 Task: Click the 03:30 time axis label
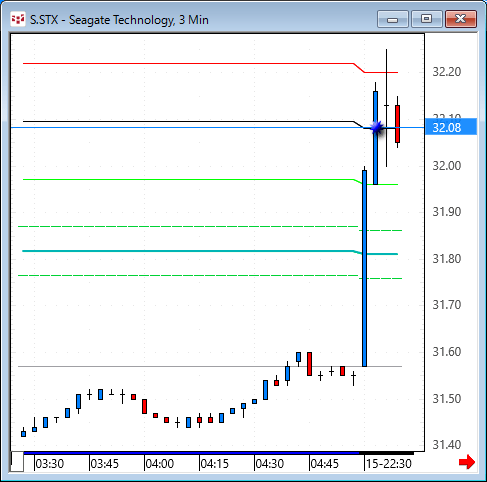[50, 464]
